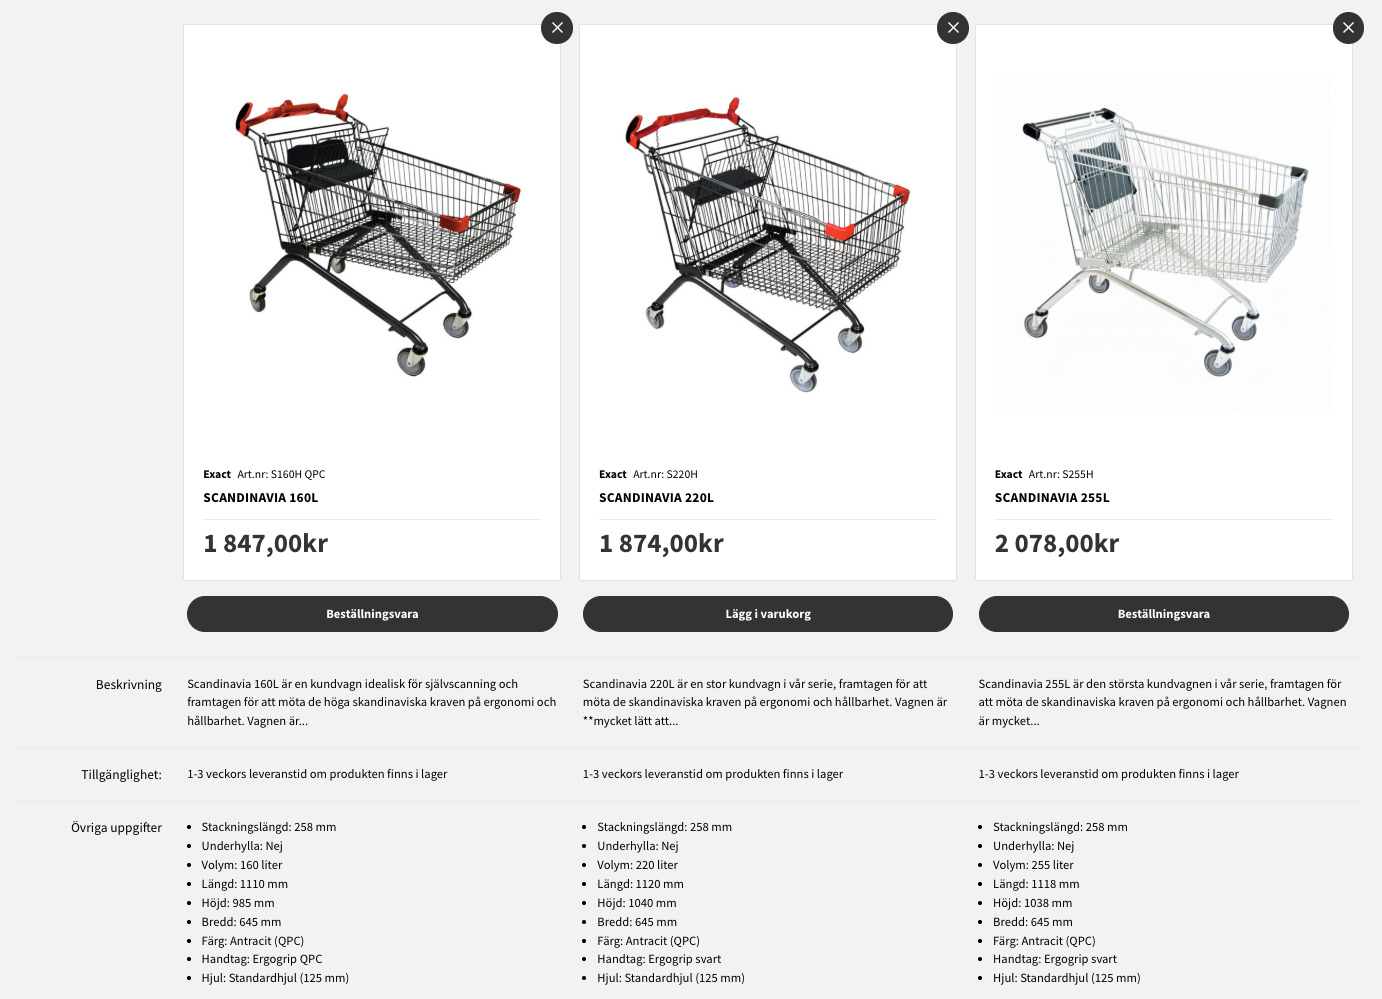
Task: Open the Scandinavia 160L cart image
Action: [x=372, y=235]
